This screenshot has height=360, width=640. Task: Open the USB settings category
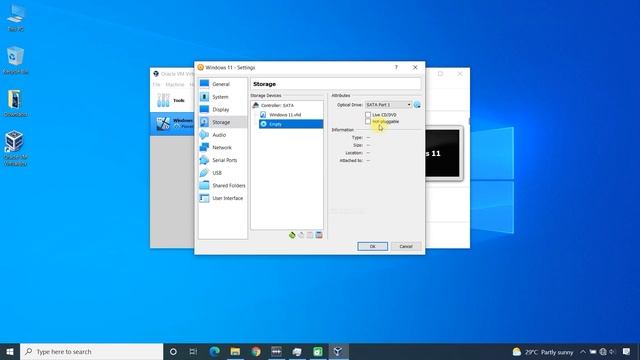coord(222,173)
